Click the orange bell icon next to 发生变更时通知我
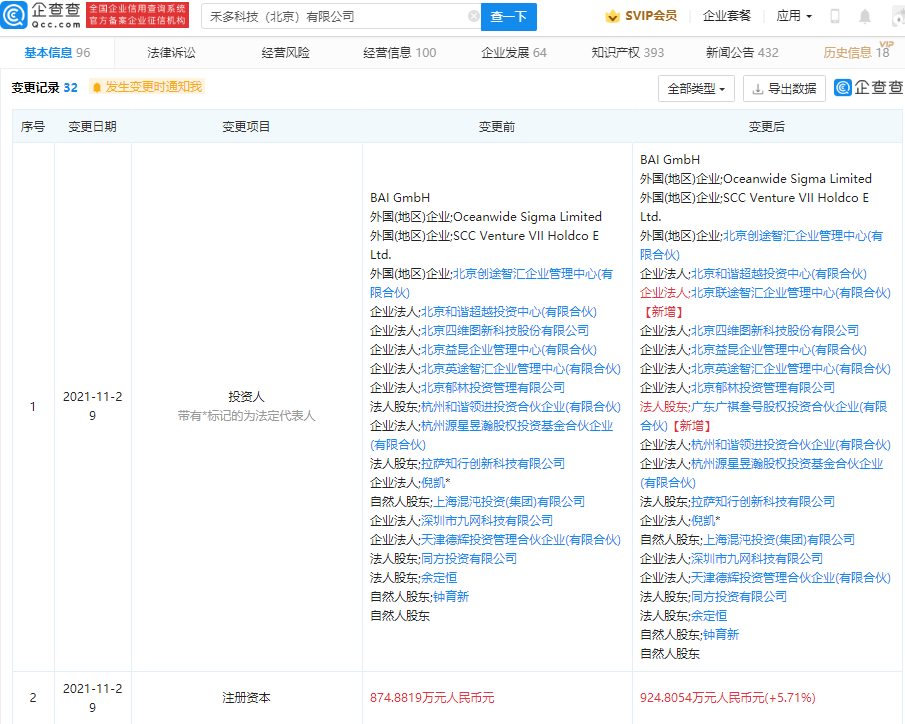 point(96,87)
